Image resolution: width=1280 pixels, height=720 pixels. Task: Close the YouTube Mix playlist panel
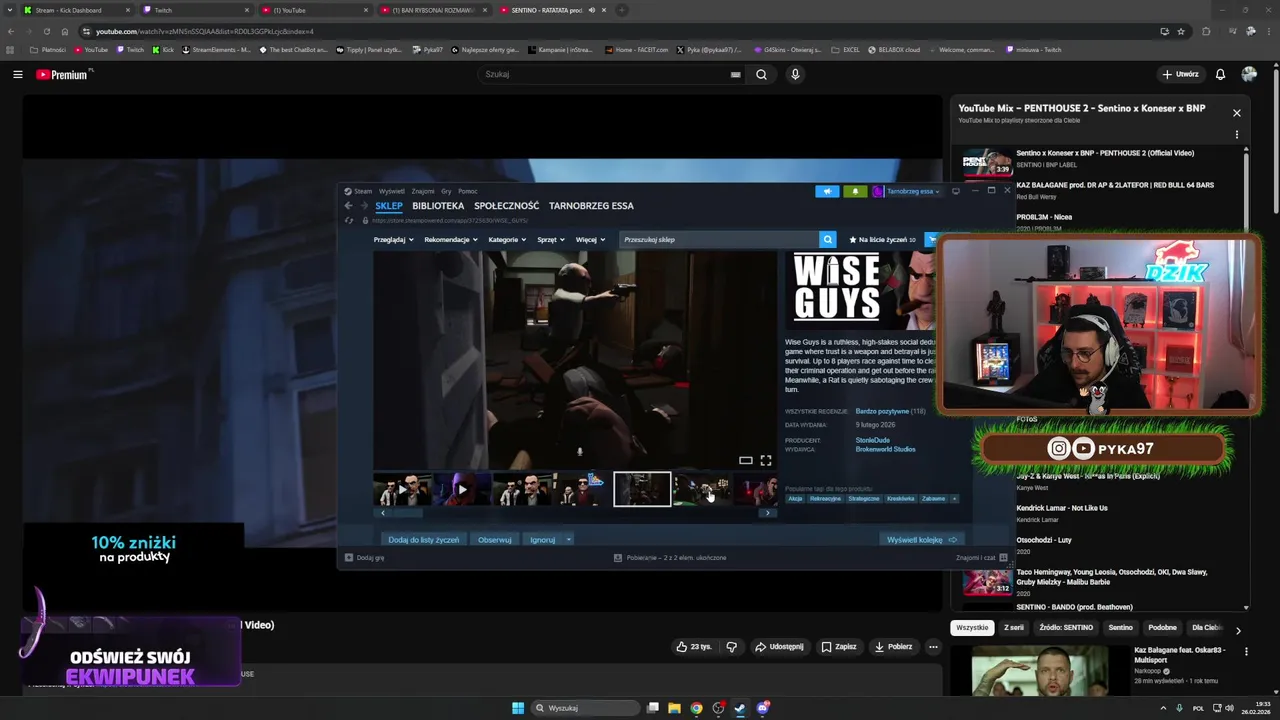point(1237,113)
